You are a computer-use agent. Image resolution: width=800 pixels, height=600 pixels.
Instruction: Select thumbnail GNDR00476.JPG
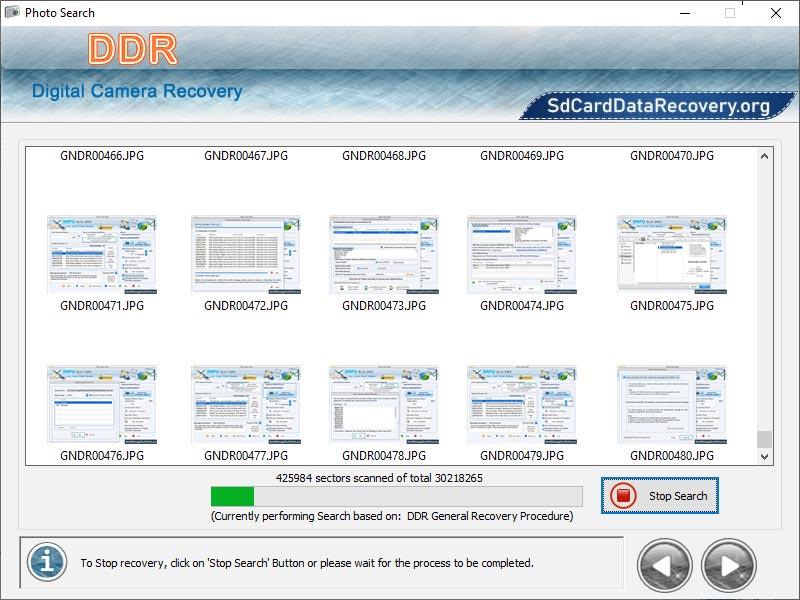(x=102, y=405)
